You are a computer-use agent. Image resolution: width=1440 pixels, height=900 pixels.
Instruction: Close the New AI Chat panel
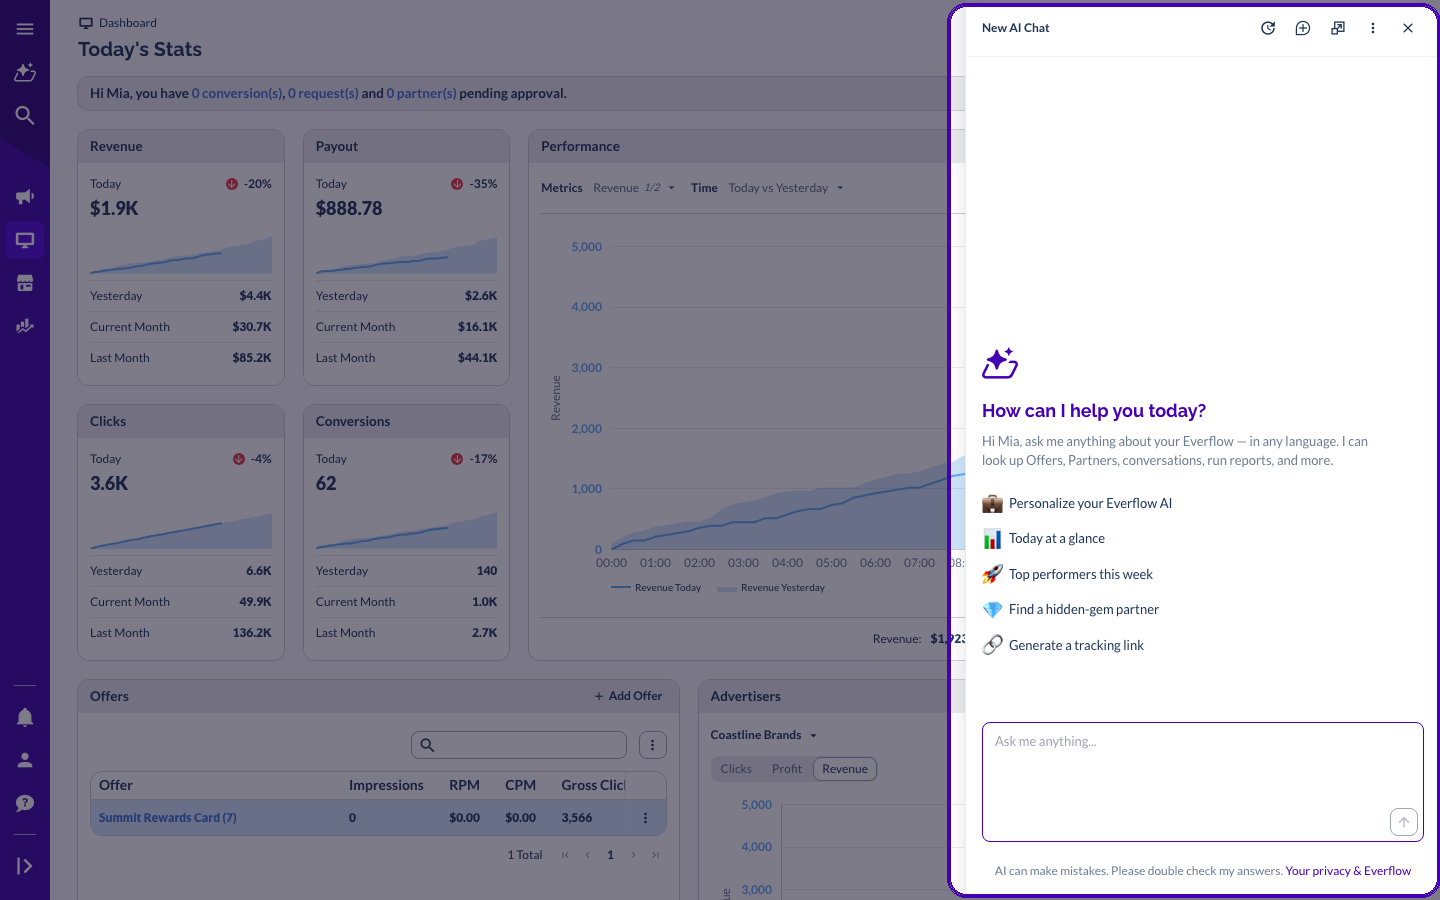[x=1408, y=28]
